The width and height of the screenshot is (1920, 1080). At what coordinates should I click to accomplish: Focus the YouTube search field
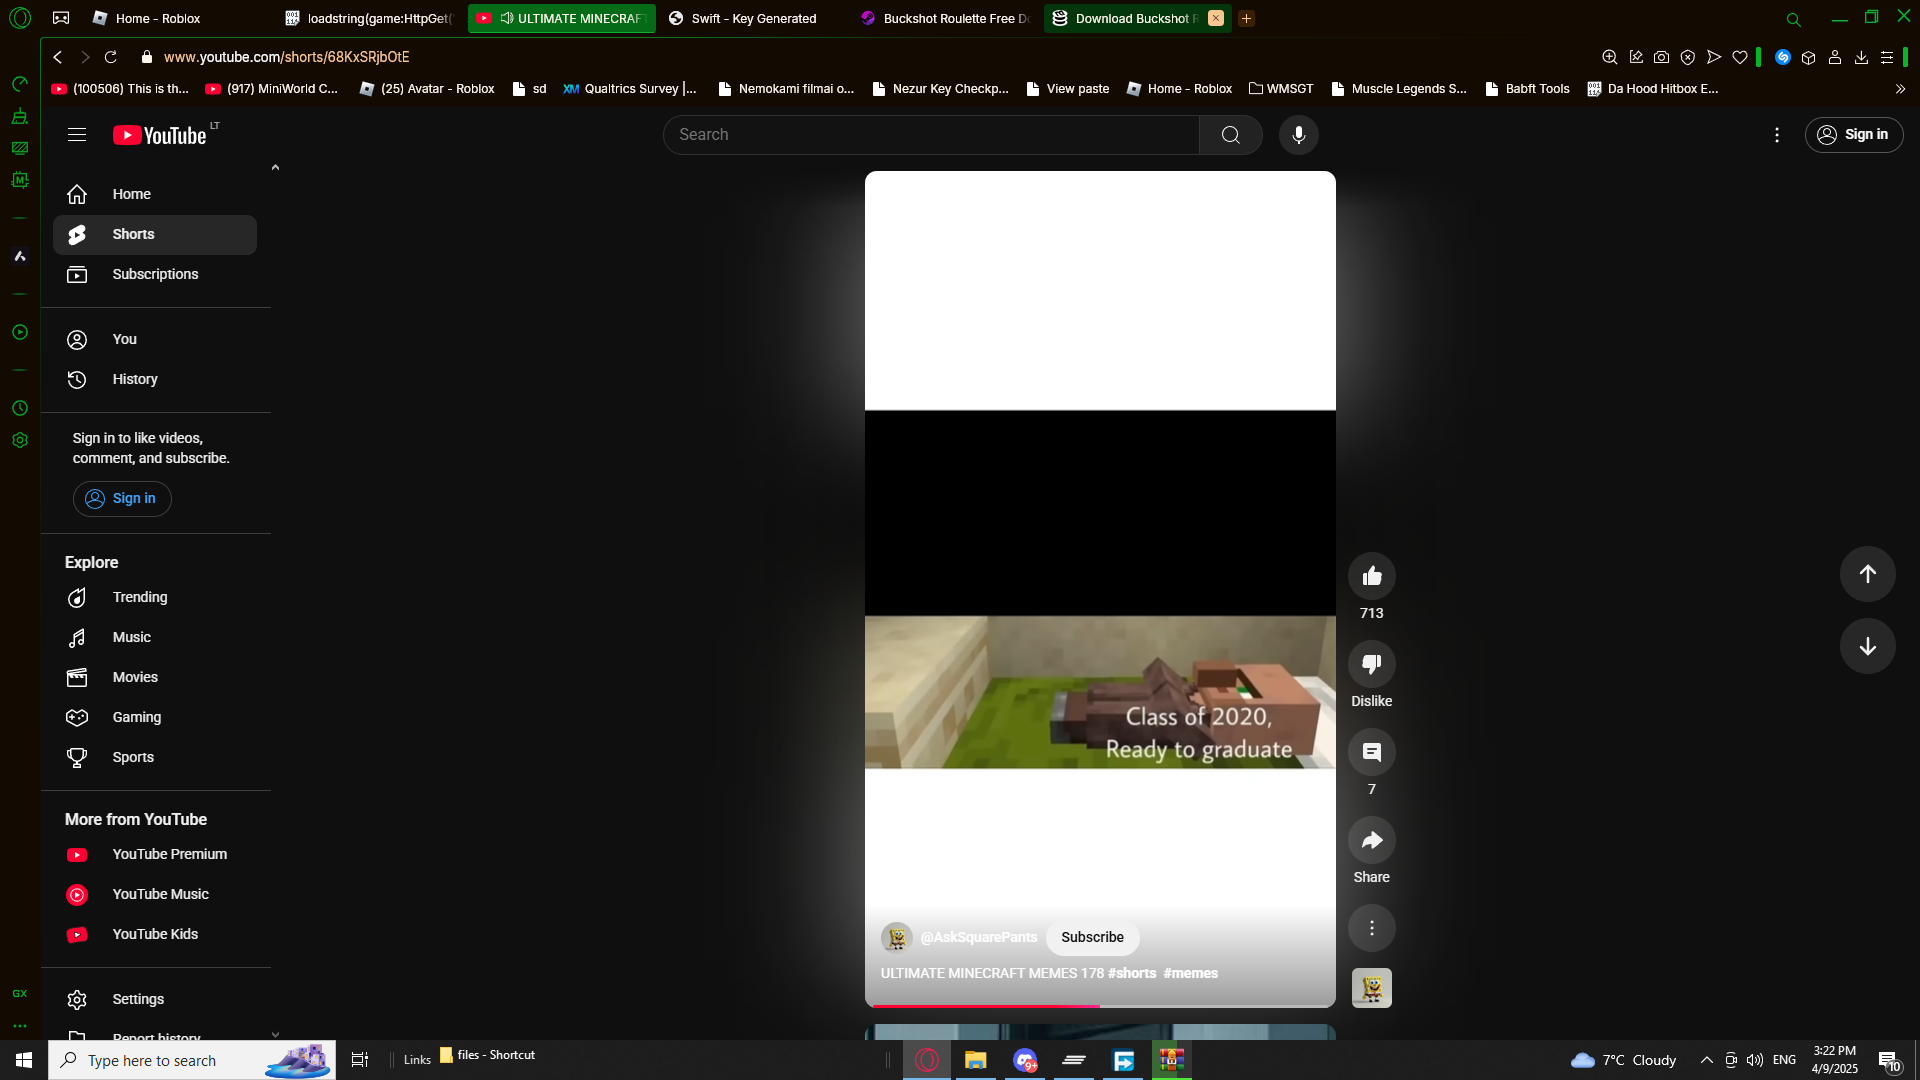pyautogui.click(x=931, y=135)
